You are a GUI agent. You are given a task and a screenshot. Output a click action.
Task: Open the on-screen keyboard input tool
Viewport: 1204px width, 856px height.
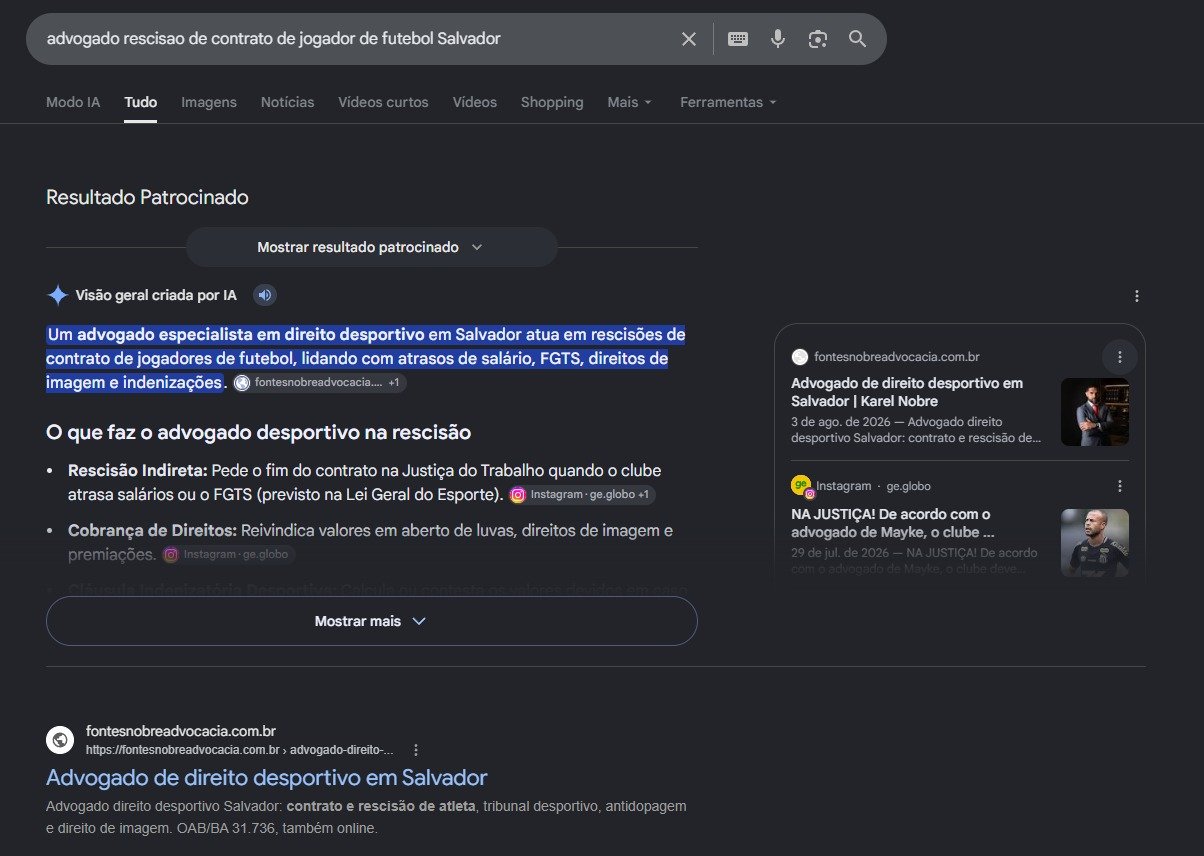click(x=738, y=39)
